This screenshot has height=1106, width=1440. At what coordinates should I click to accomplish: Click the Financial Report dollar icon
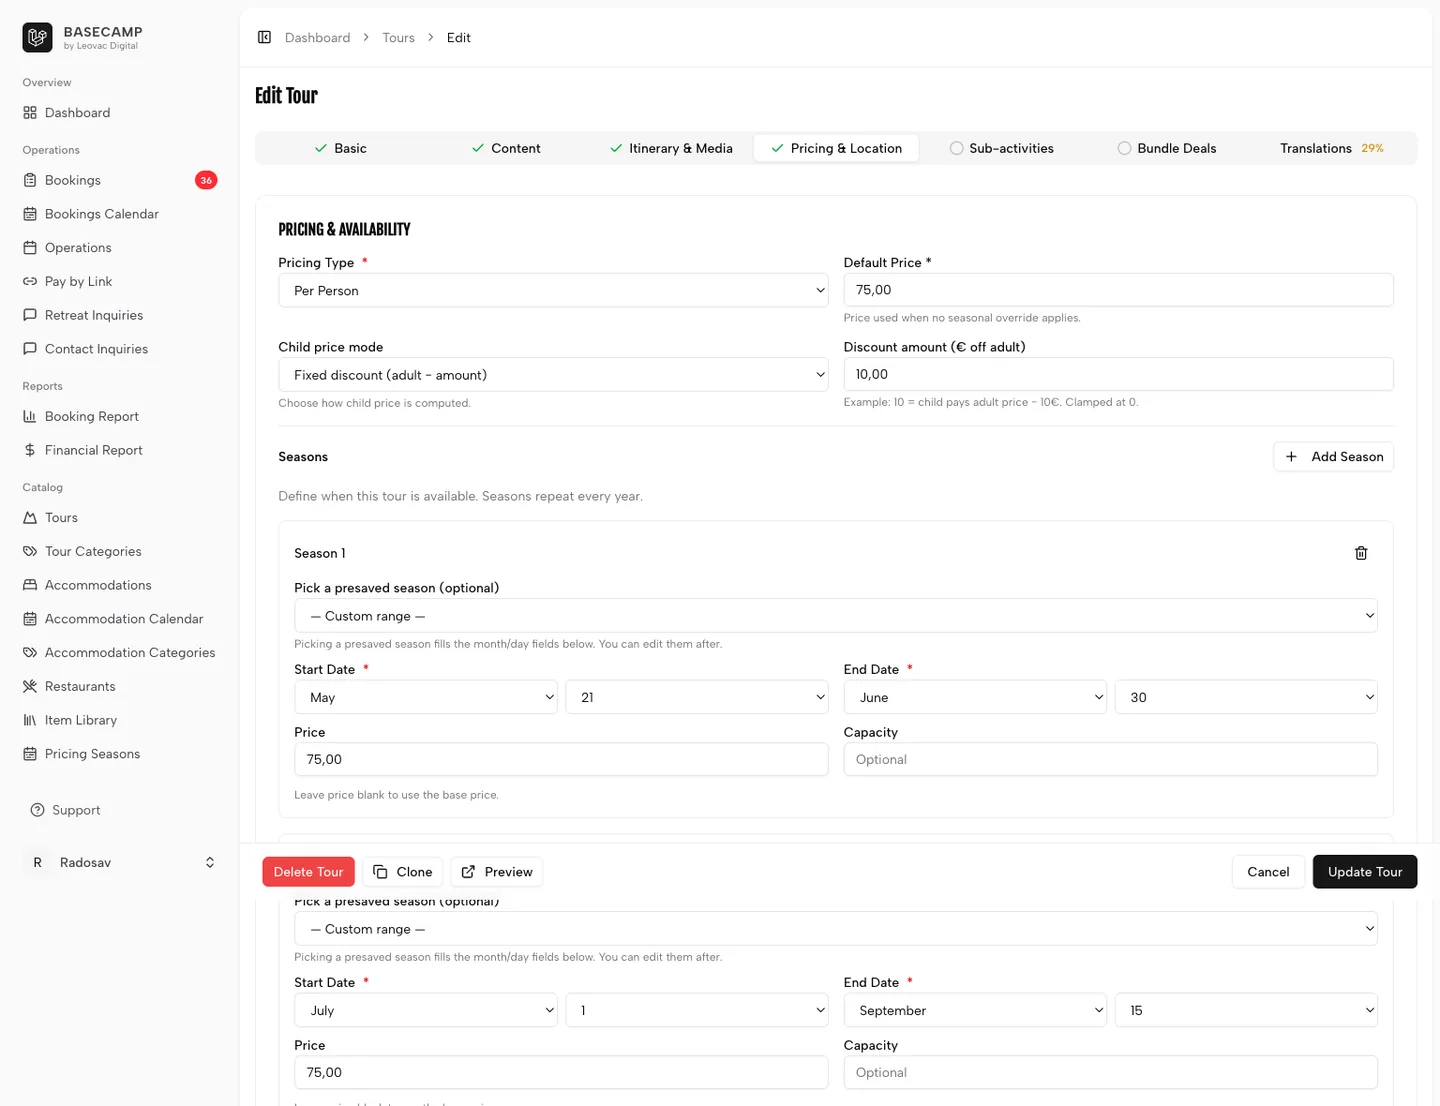[30, 450]
